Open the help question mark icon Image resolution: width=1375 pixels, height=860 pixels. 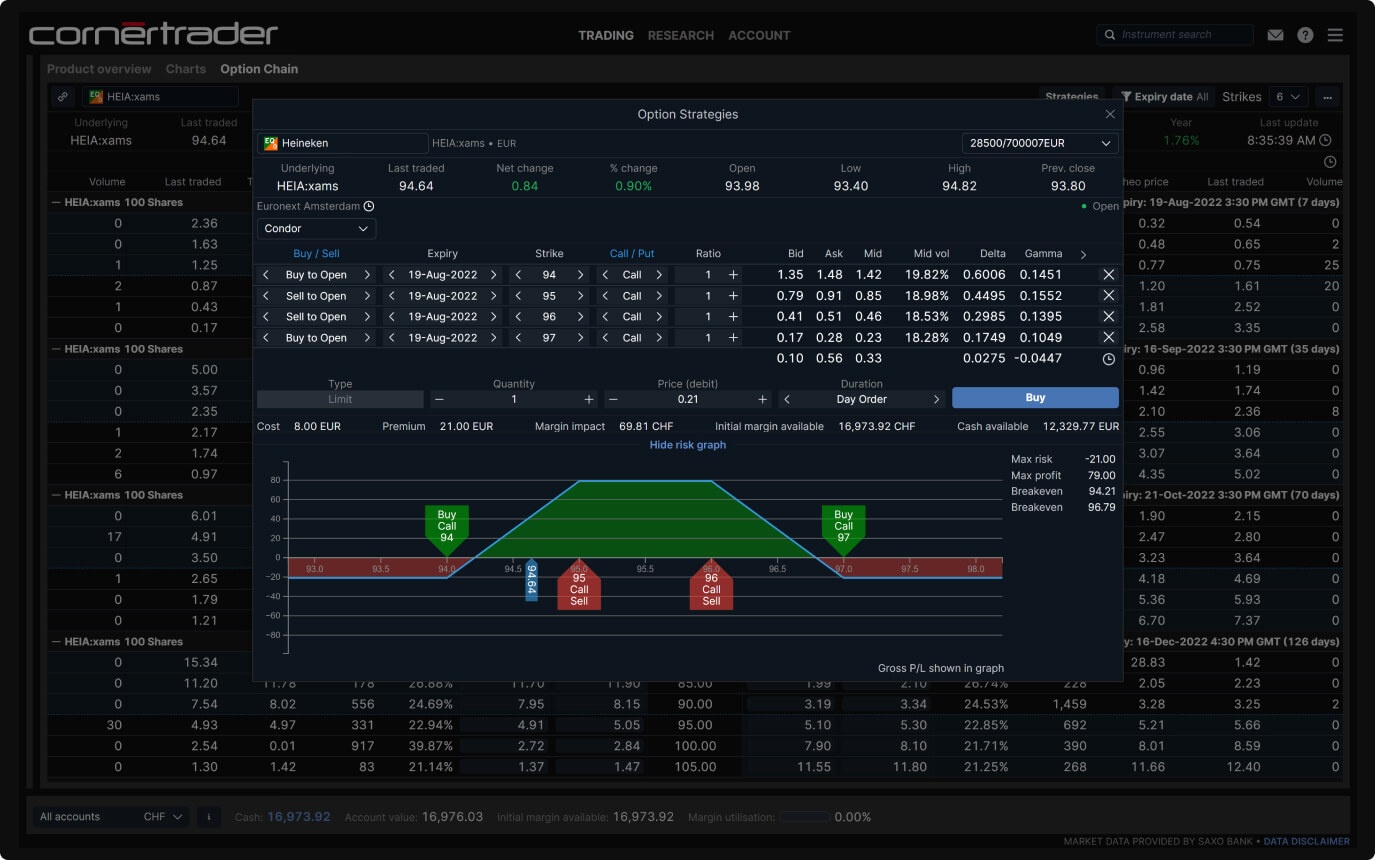(x=1305, y=35)
